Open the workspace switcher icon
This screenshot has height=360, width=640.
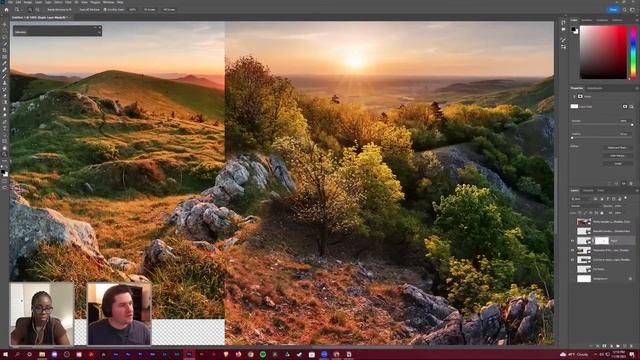click(632, 9)
